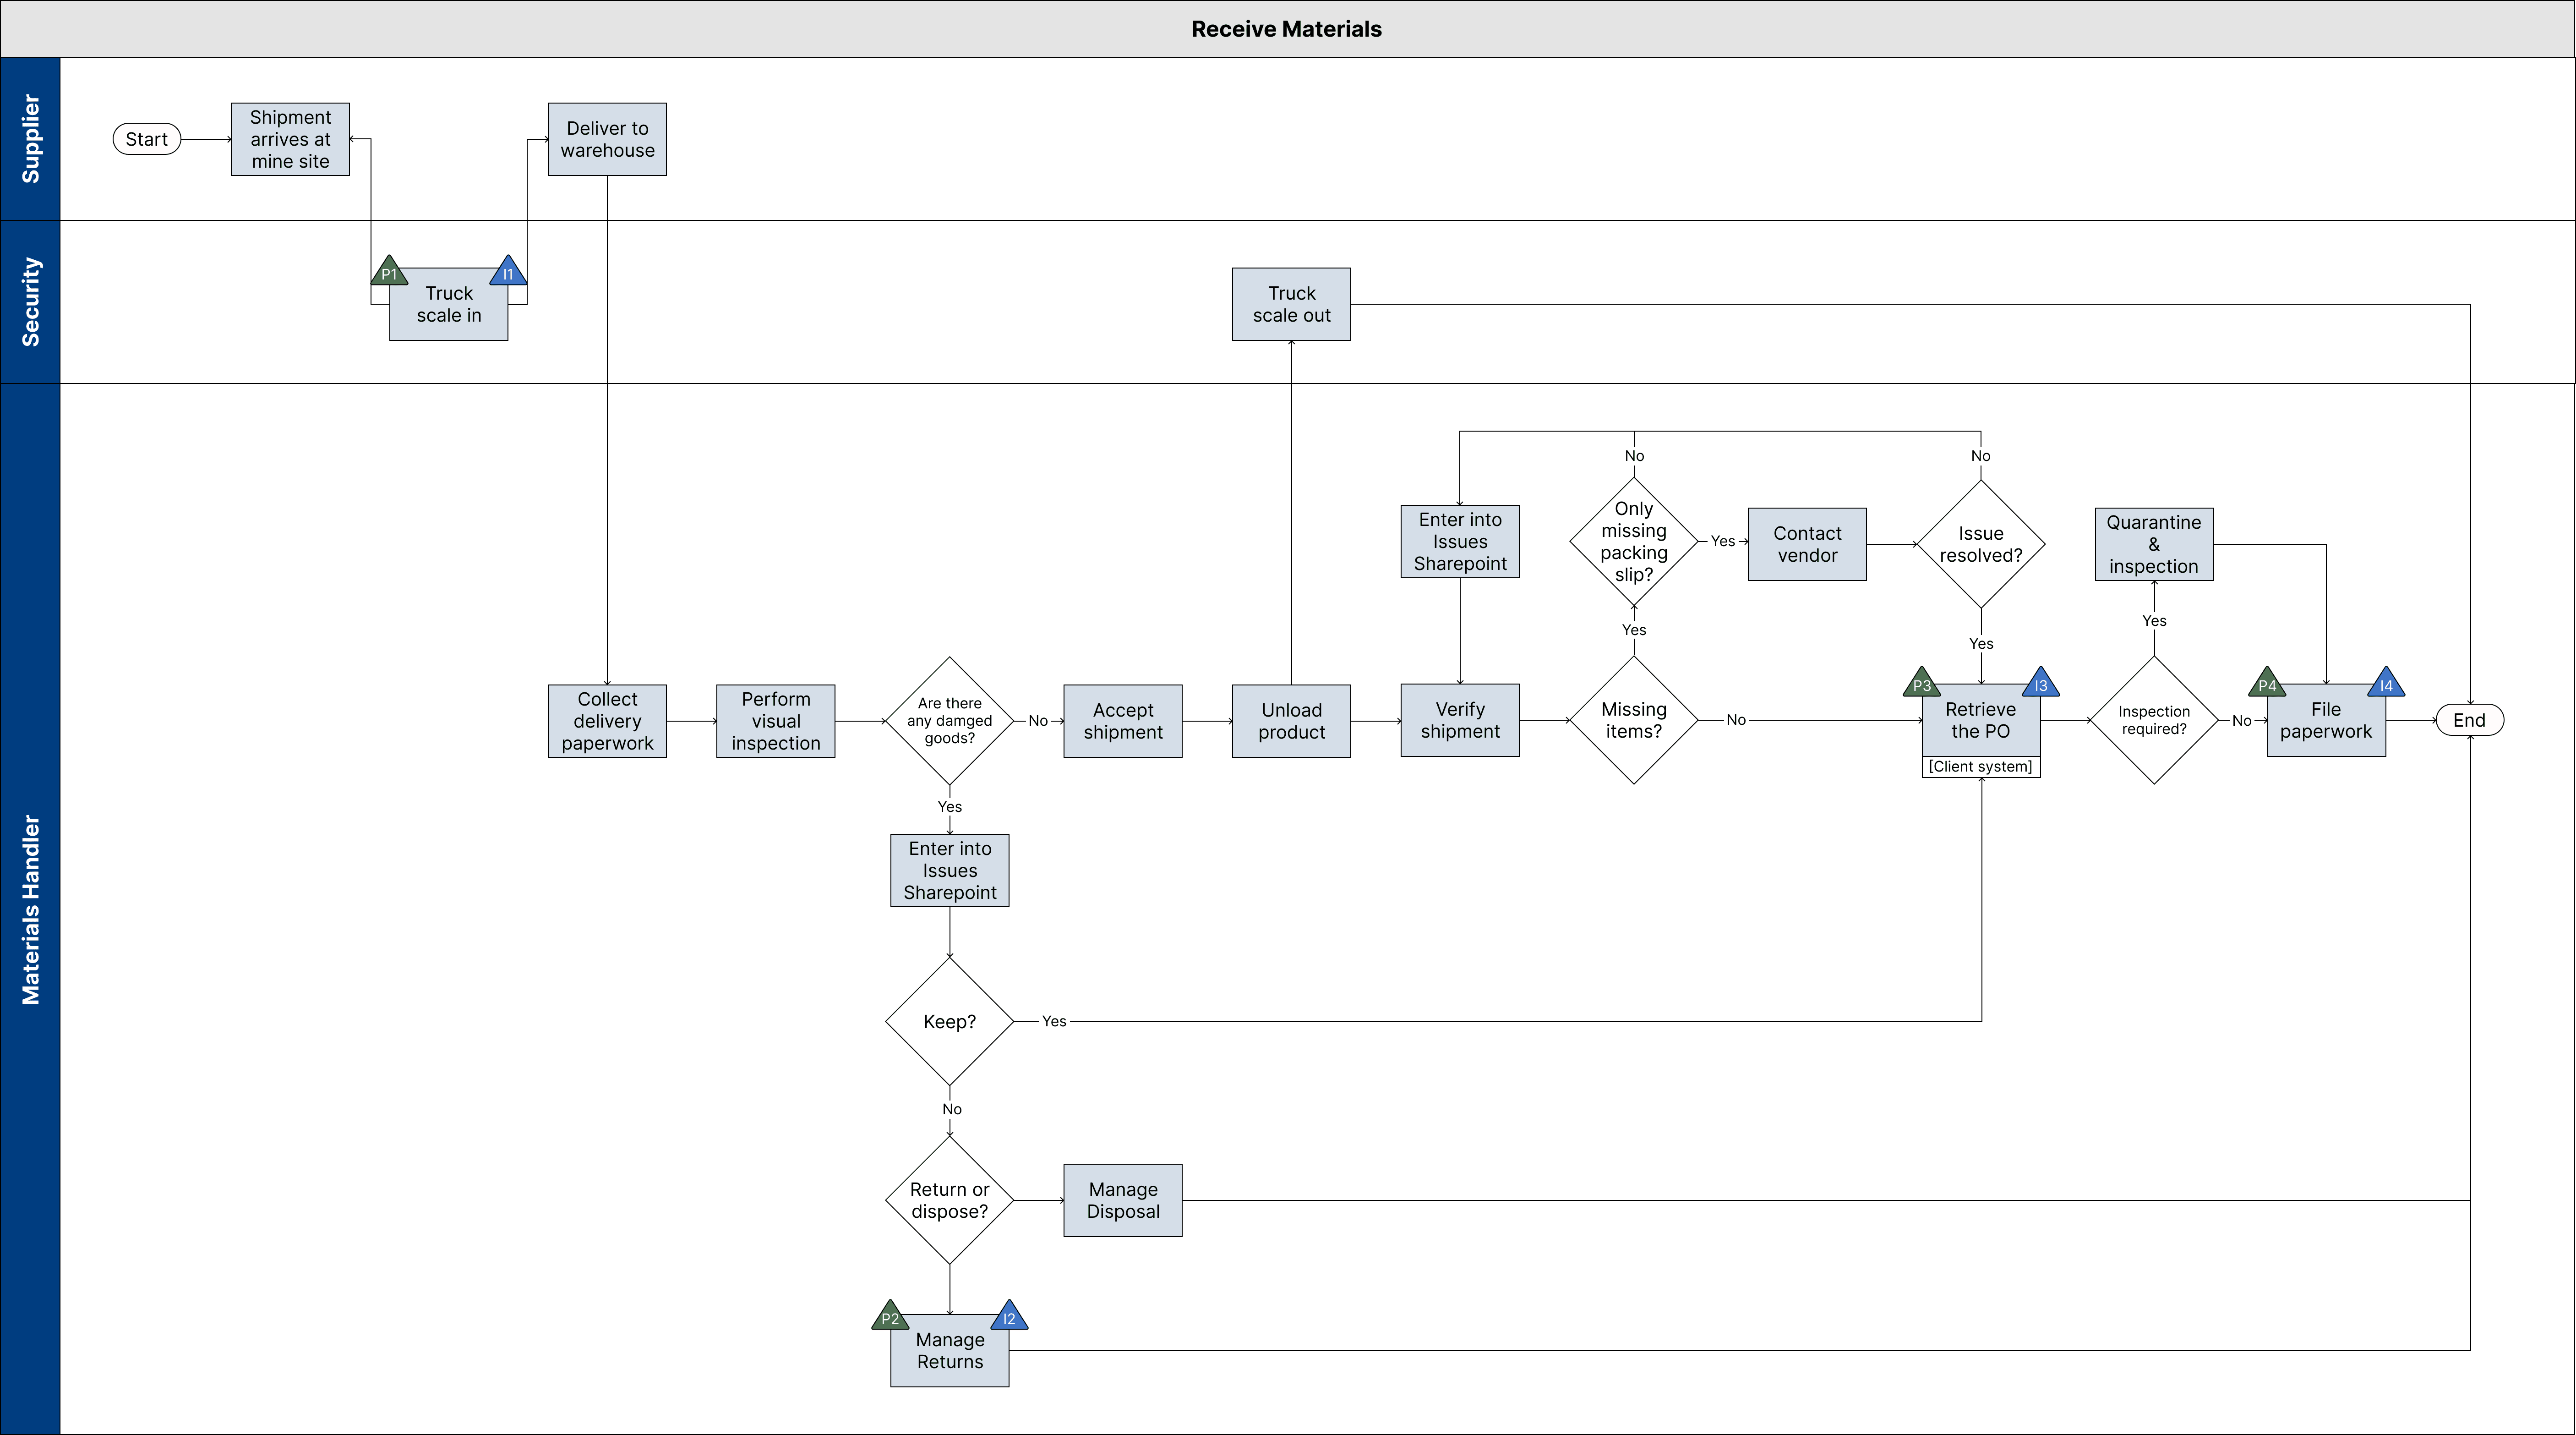Image resolution: width=2576 pixels, height=1435 pixels.
Task: Select the 'Manage Disposal' process box
Action: (1122, 1200)
